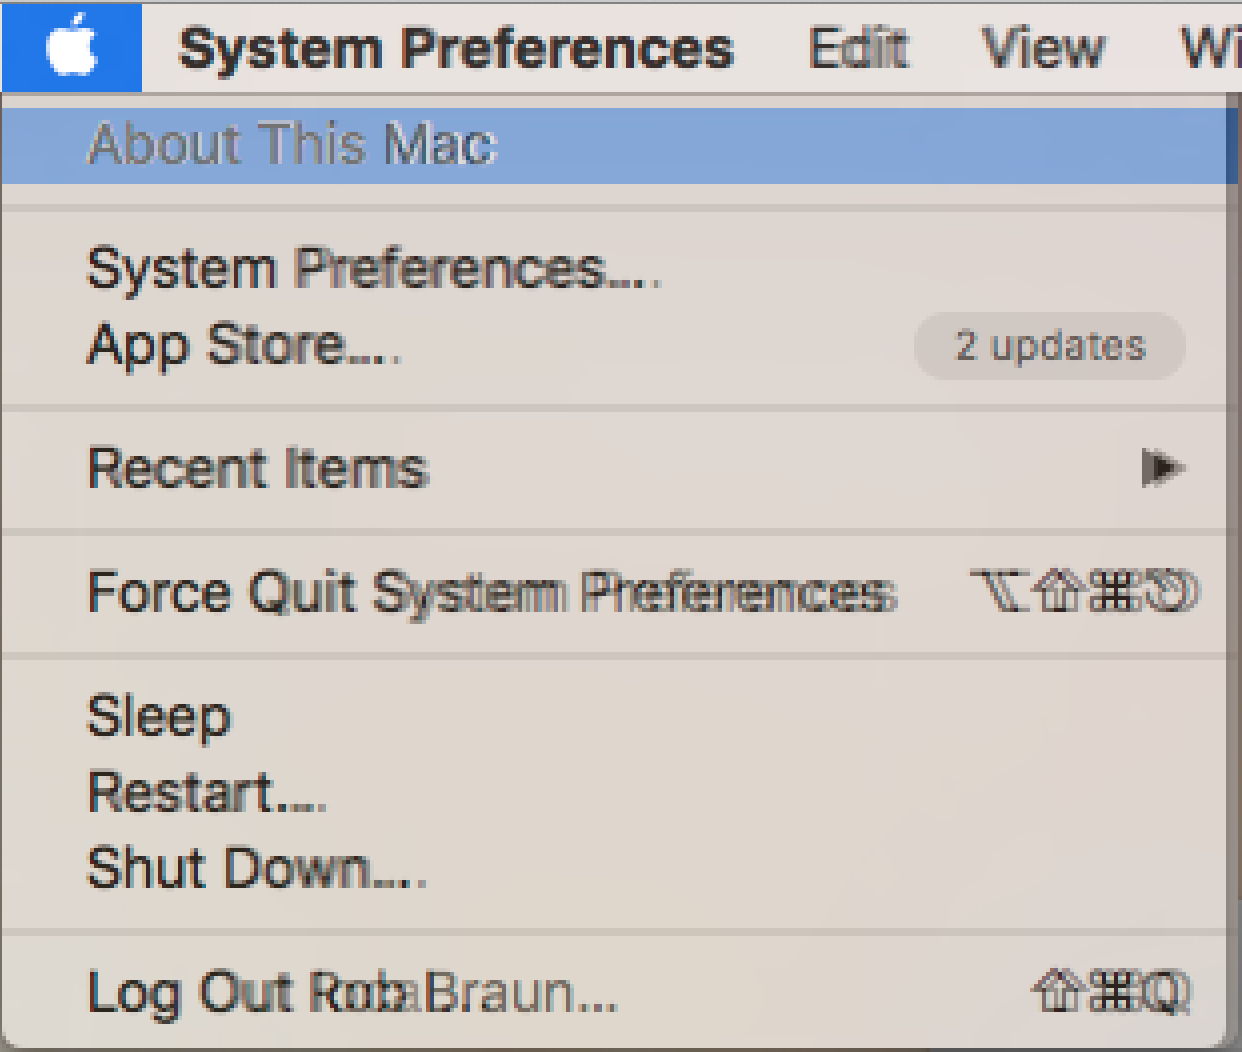The width and height of the screenshot is (1242, 1052).
Task: Log Out Rob Braun…
Action: 351,993
